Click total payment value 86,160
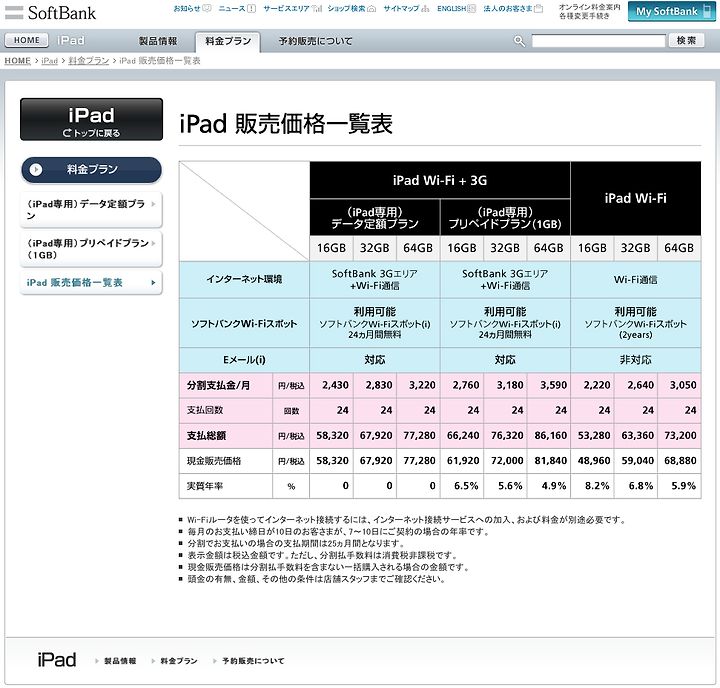 [x=551, y=435]
